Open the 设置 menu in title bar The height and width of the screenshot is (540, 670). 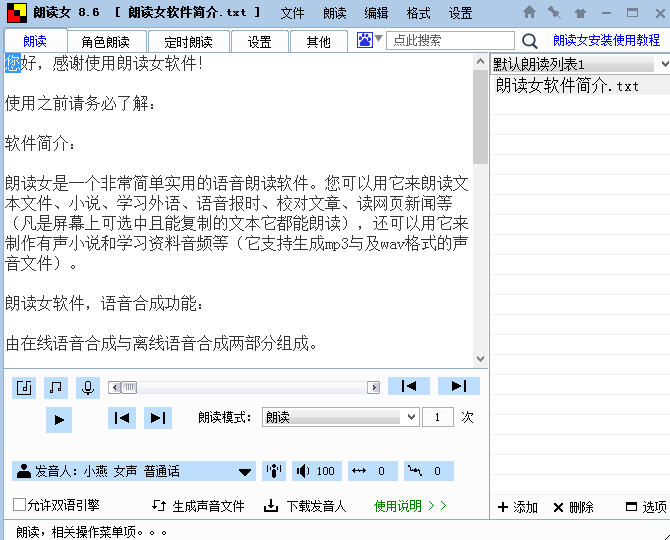point(460,13)
